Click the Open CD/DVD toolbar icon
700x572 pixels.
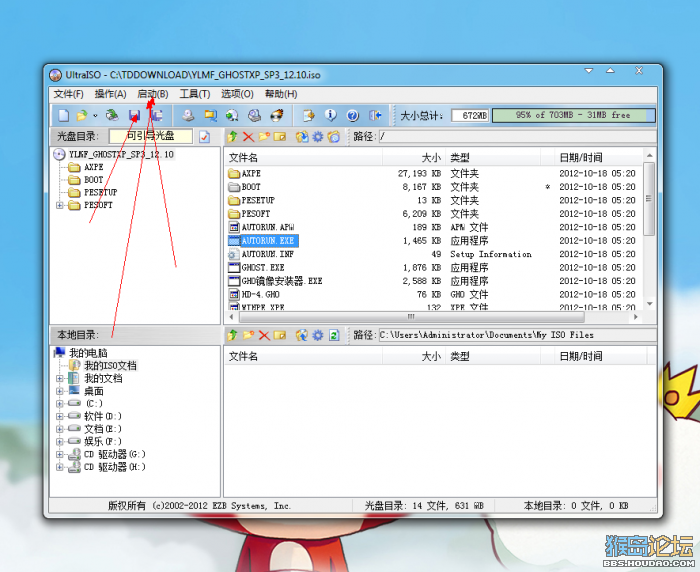(x=112, y=116)
